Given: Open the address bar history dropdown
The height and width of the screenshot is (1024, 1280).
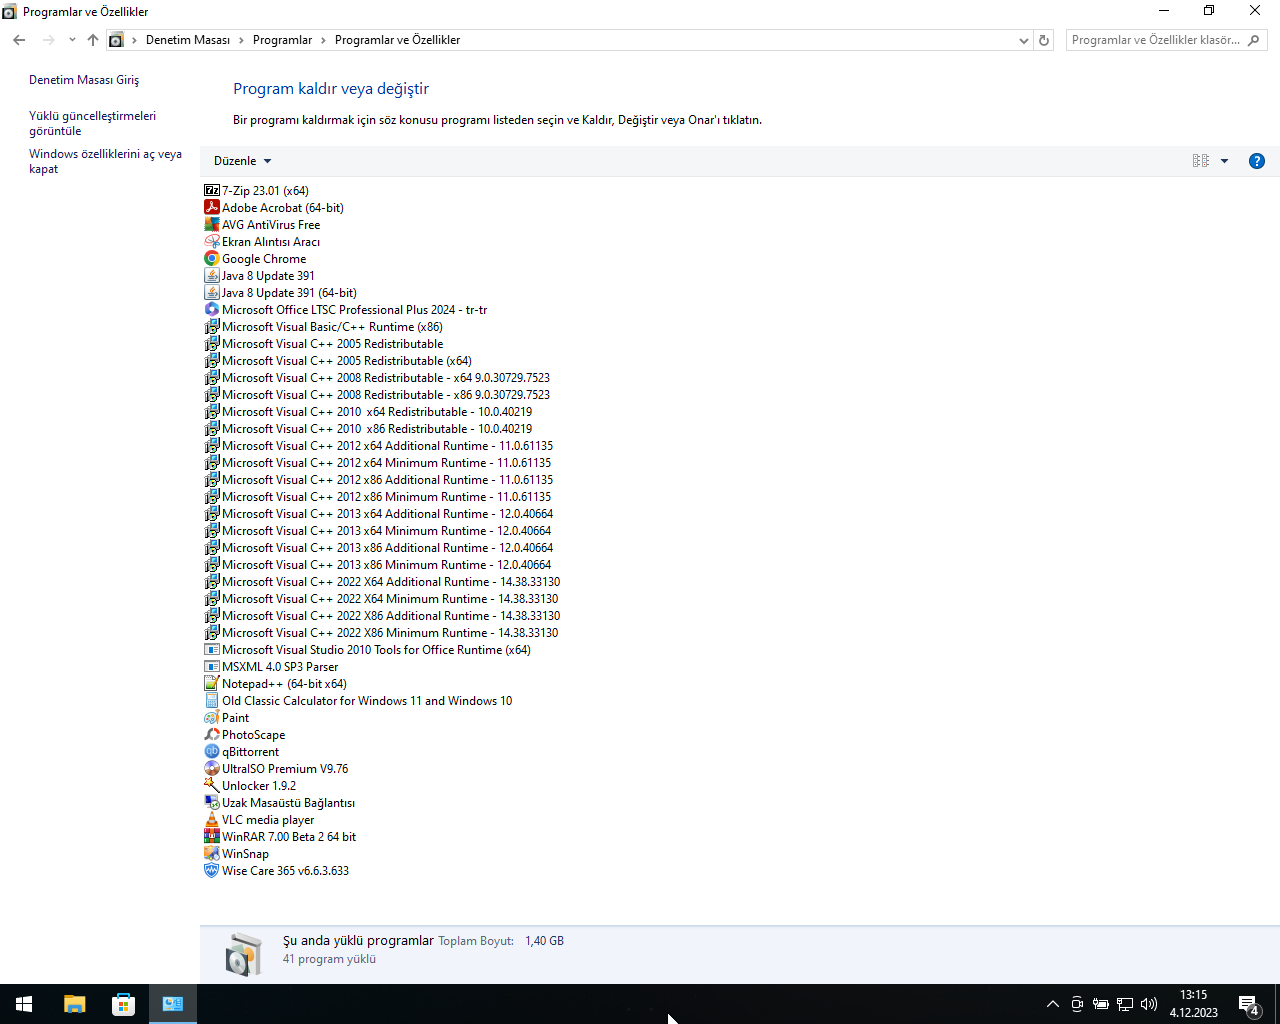Looking at the screenshot, I should (1023, 40).
